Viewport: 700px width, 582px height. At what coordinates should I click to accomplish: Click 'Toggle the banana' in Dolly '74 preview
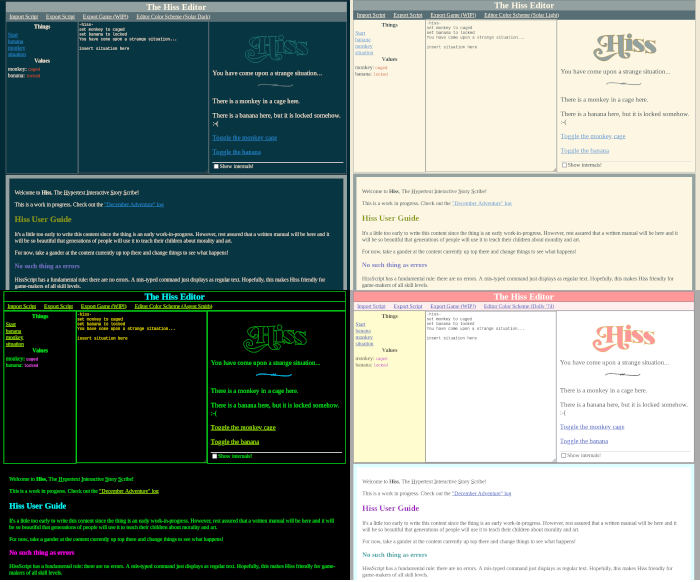584,441
